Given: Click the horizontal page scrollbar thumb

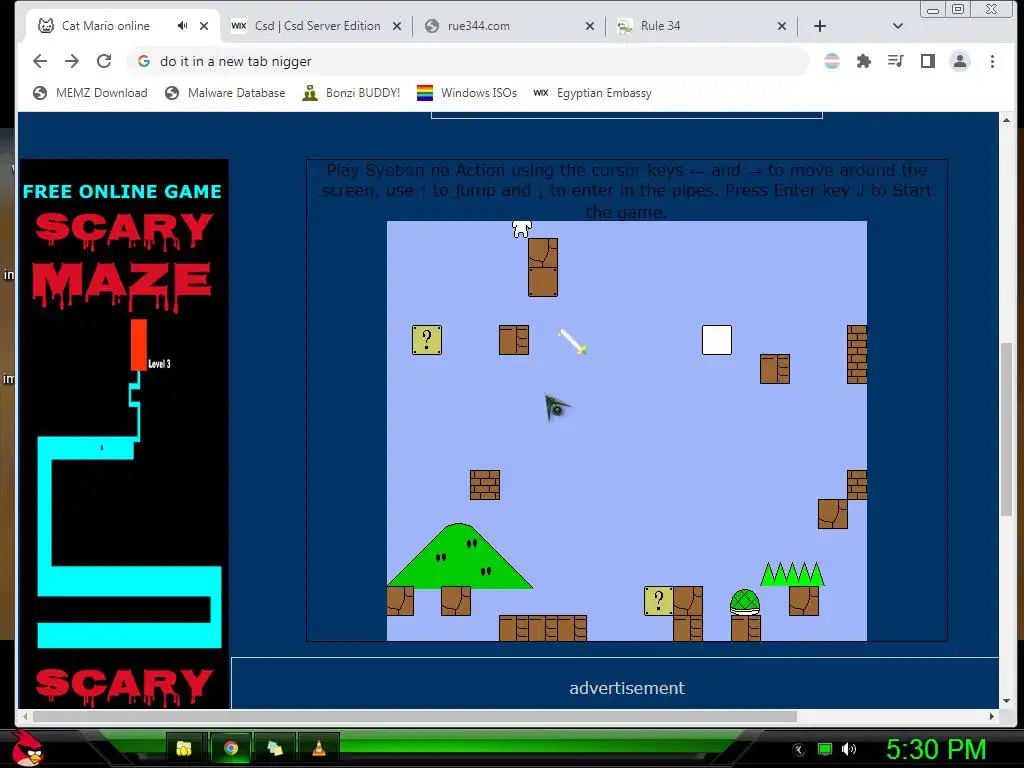Looking at the screenshot, I should coord(415,716).
